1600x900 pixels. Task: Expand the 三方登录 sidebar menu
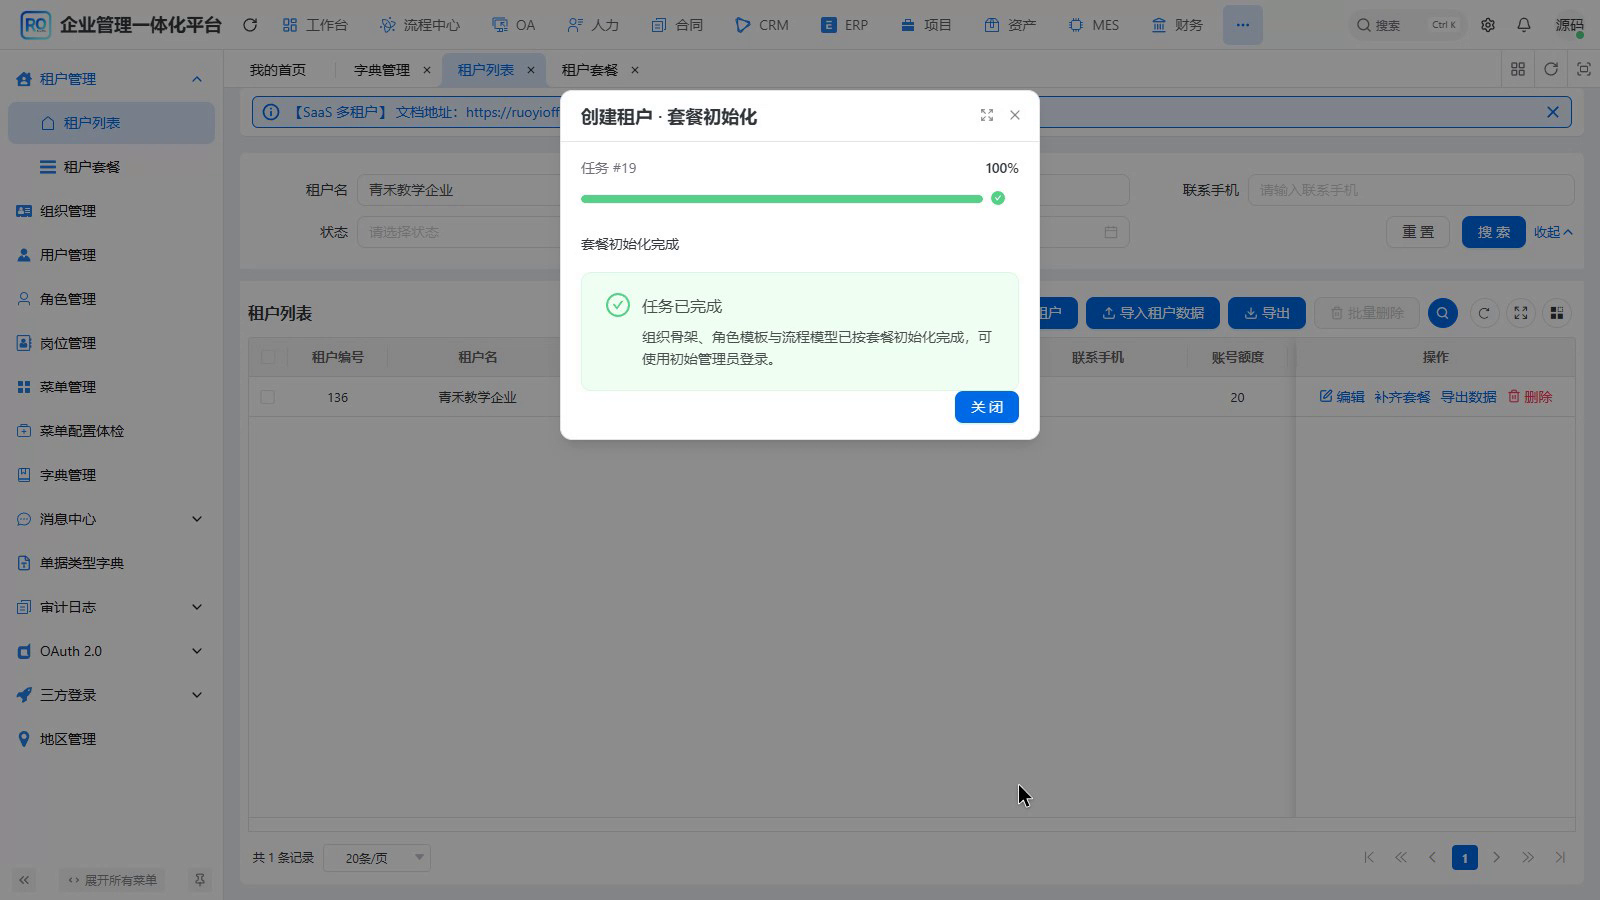[x=111, y=695]
